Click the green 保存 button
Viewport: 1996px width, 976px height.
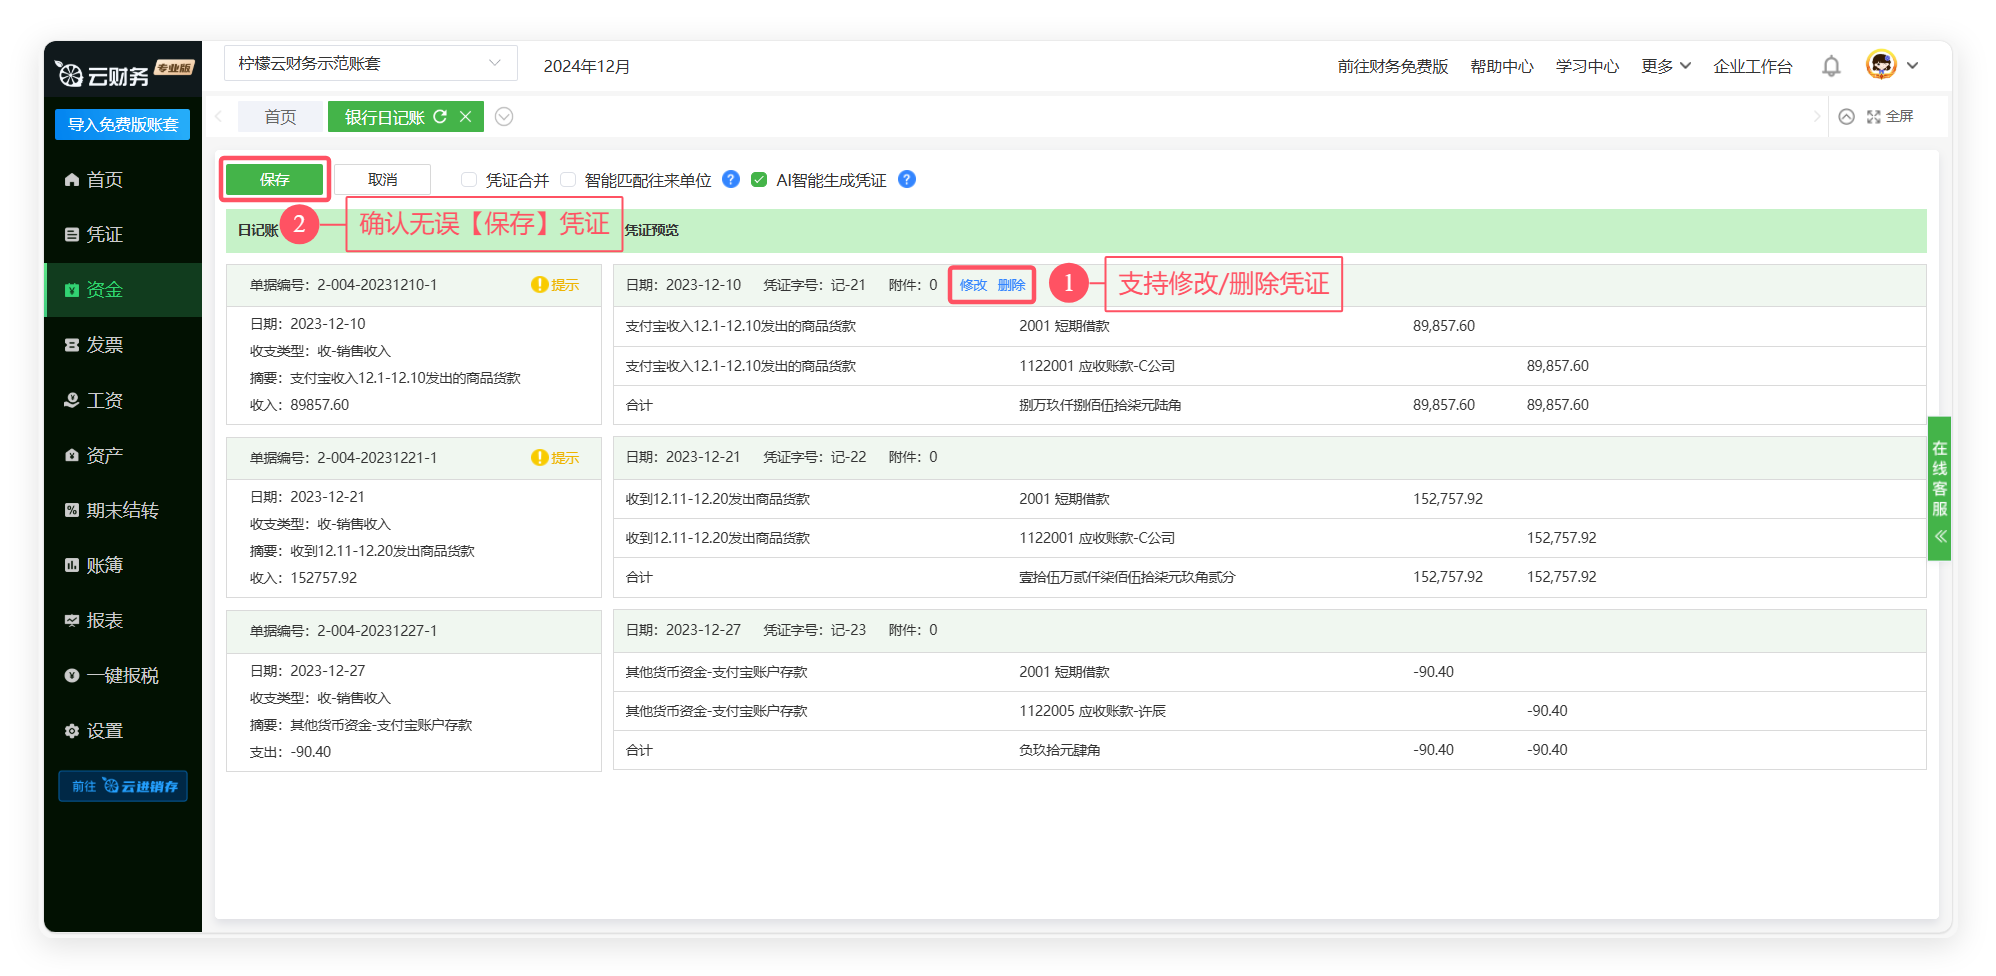274,179
